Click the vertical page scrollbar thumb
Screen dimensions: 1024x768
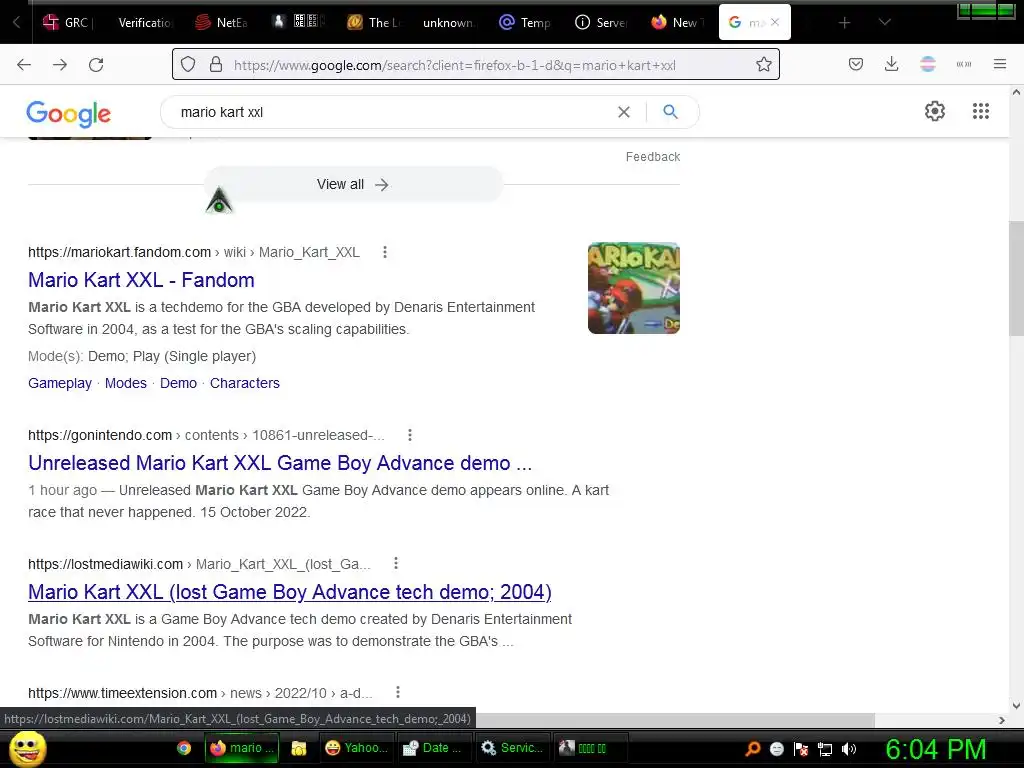(1016, 279)
